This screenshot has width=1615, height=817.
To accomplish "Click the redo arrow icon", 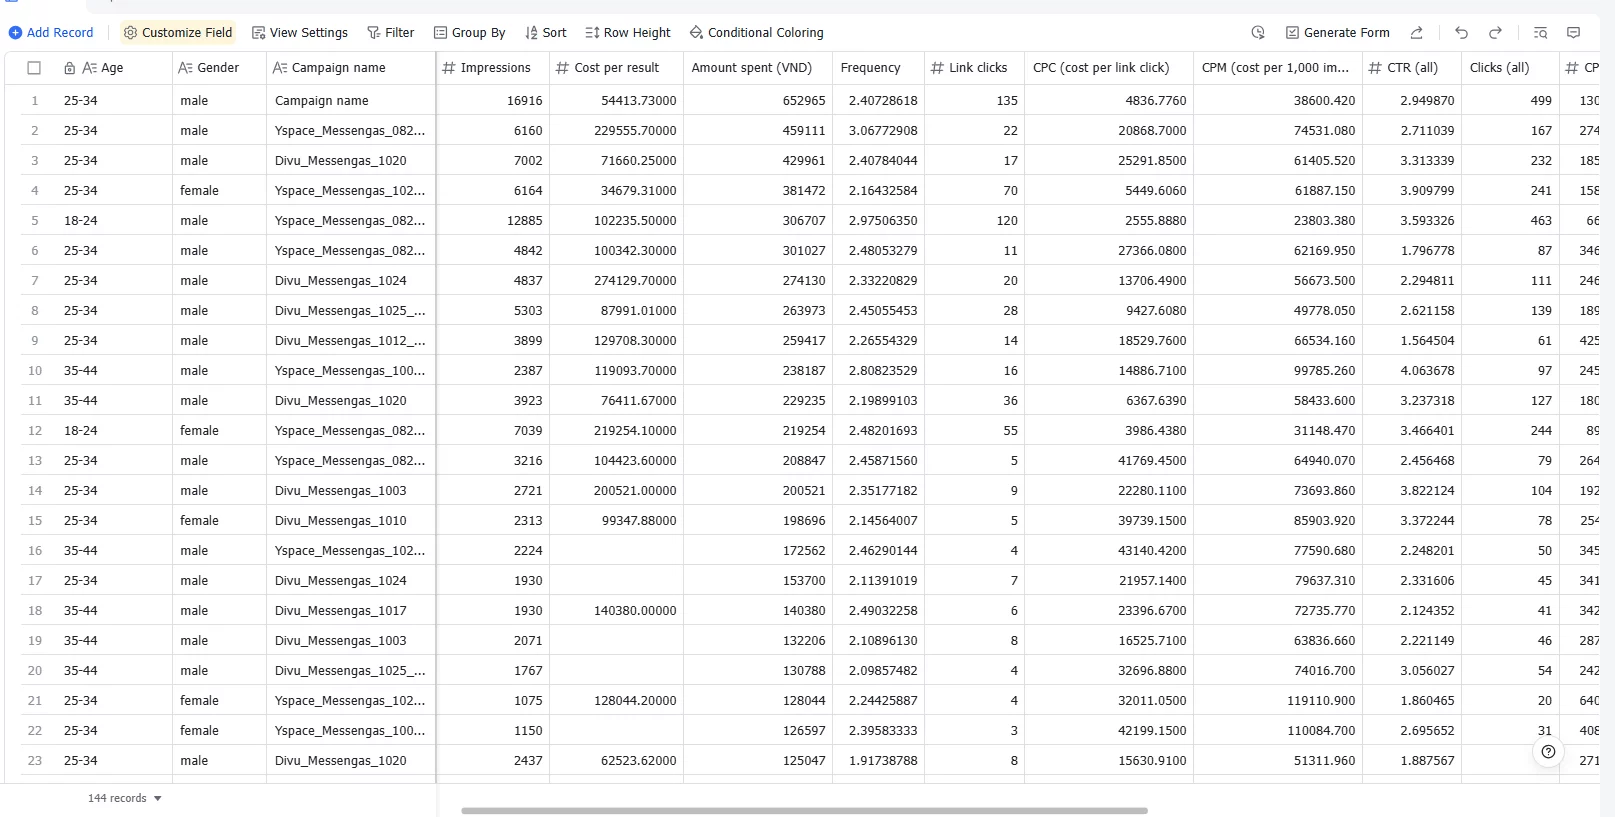I will tap(1495, 33).
